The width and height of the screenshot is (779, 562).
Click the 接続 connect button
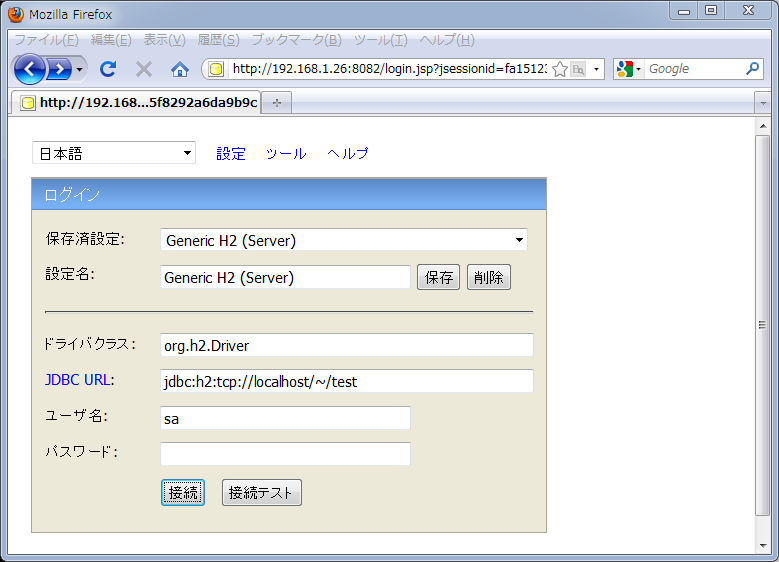pyautogui.click(x=183, y=492)
